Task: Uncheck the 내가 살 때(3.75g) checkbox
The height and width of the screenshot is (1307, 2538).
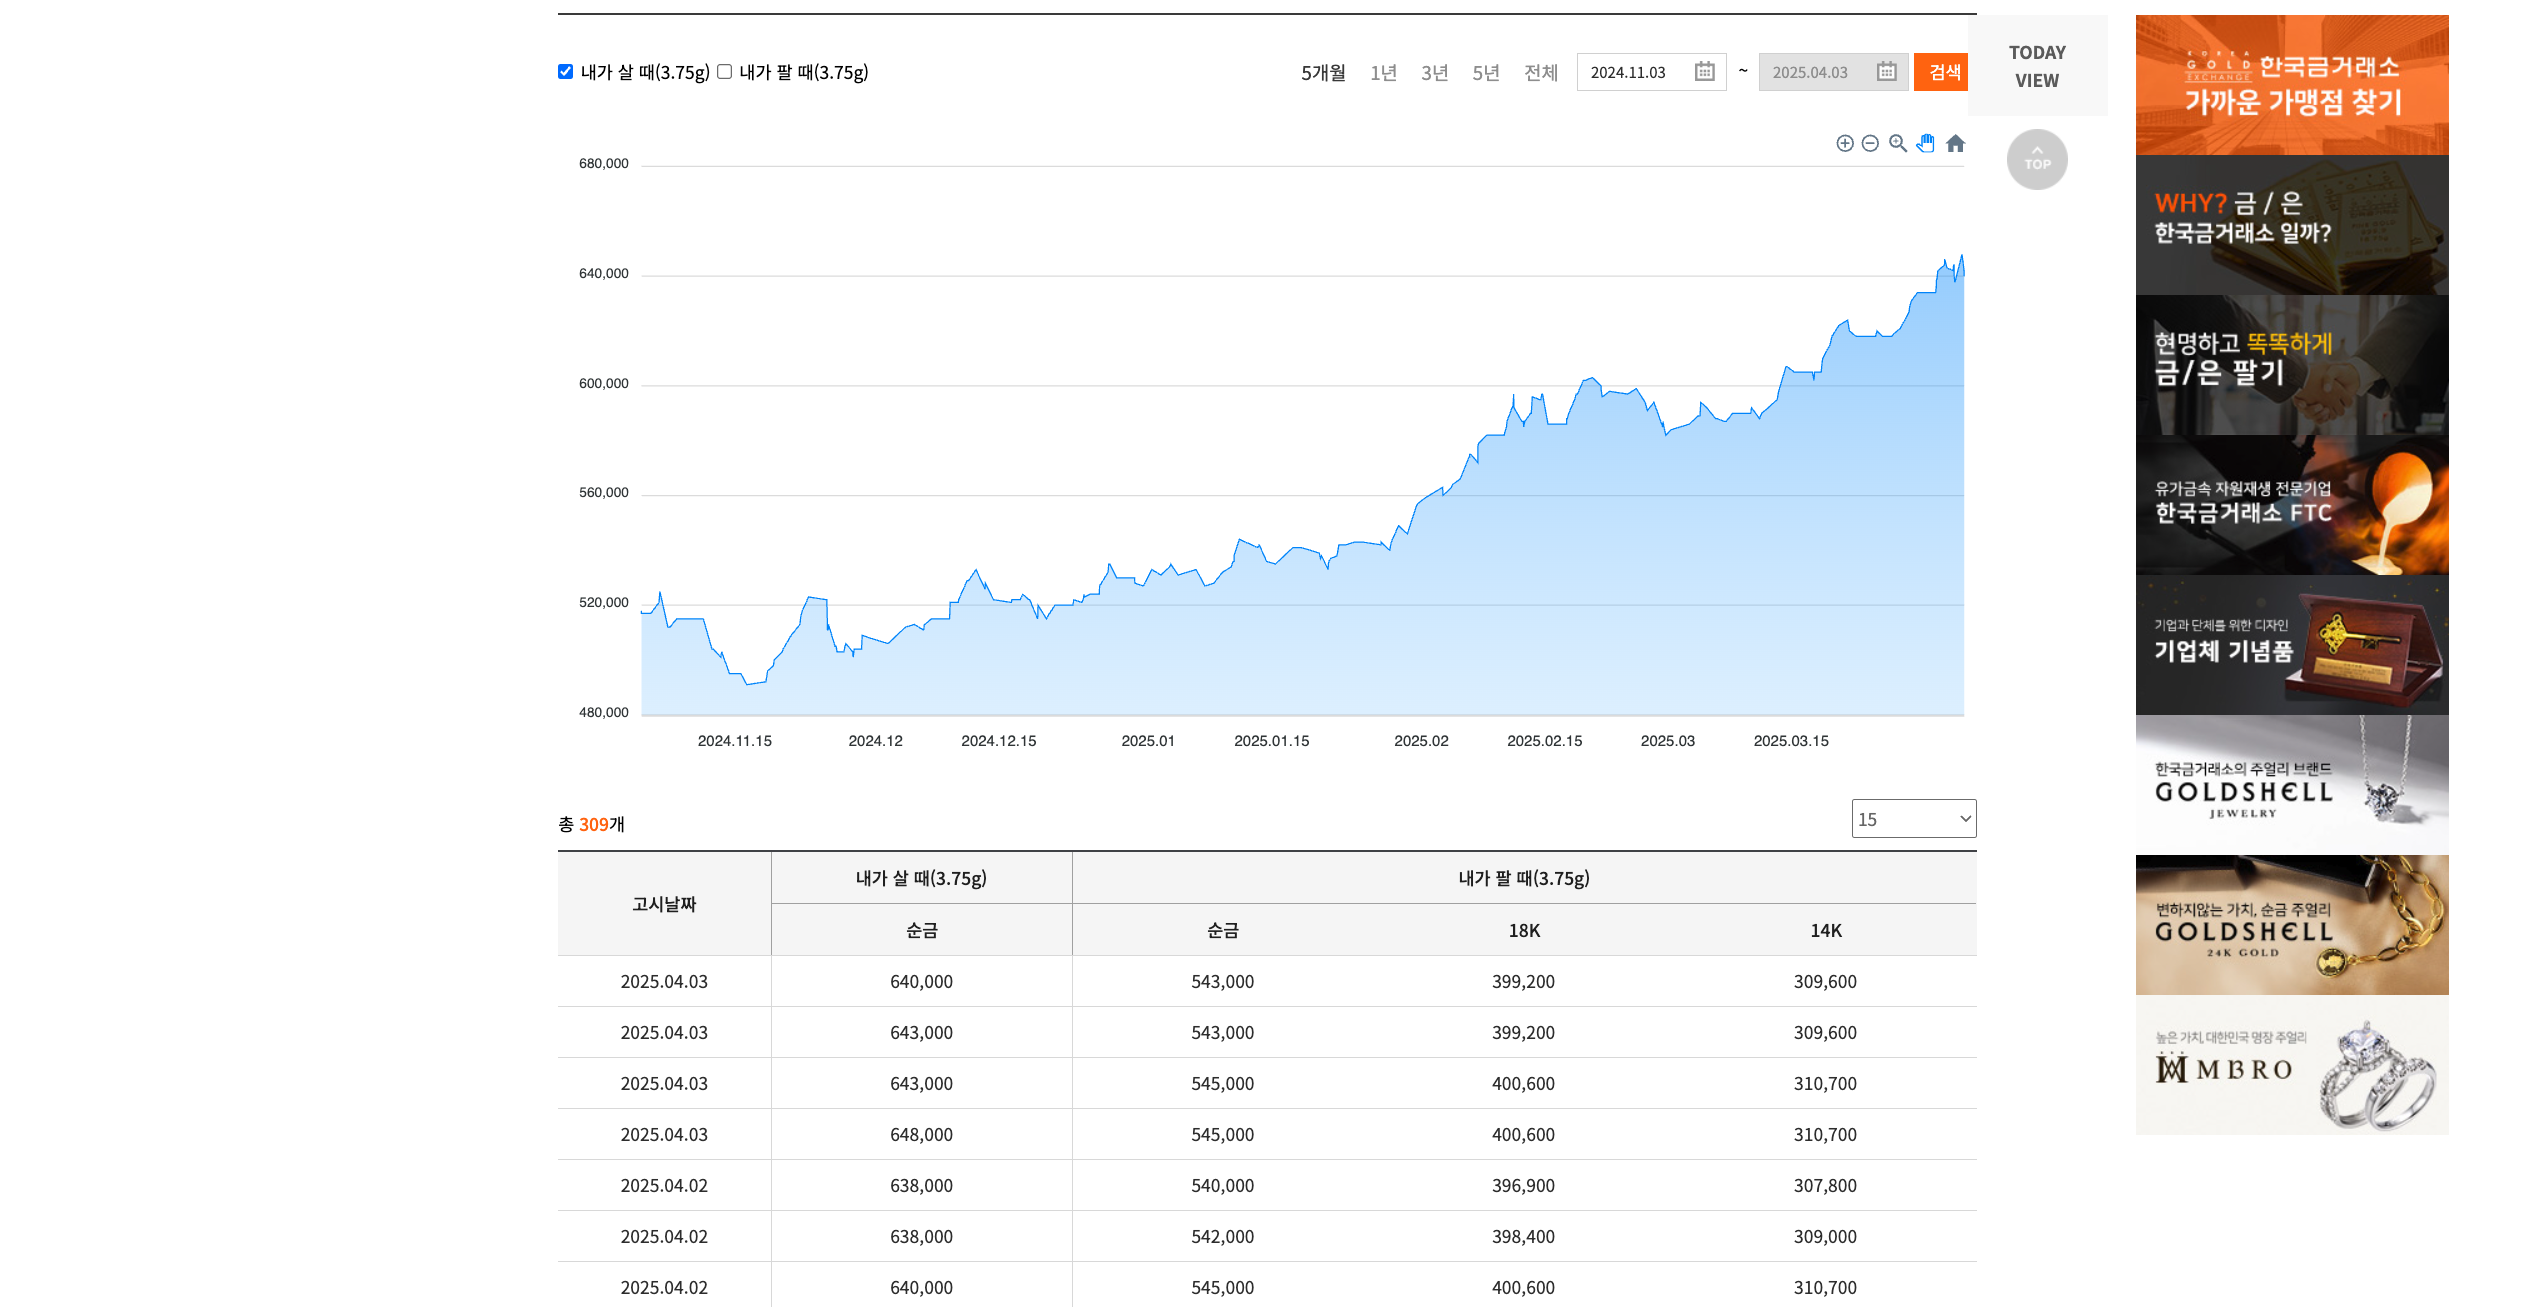Action: pos(566,72)
